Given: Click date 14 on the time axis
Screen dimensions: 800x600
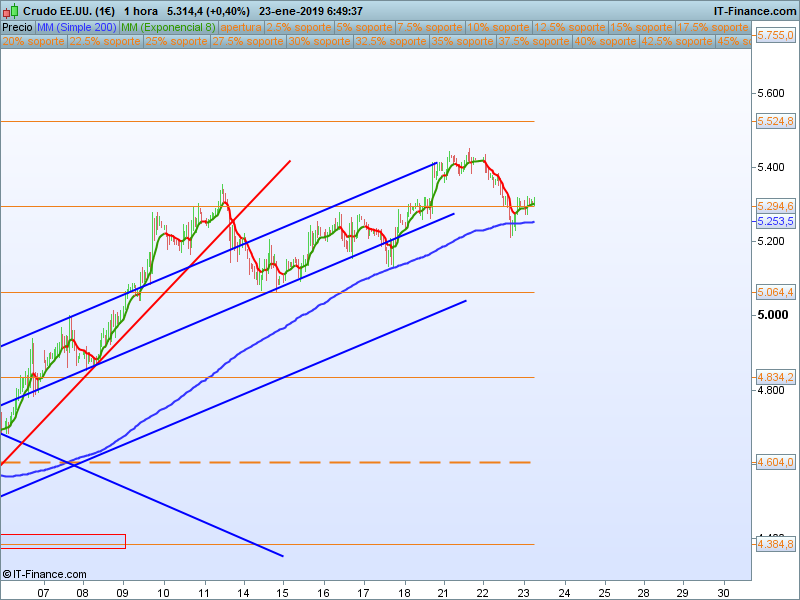Looking at the screenshot, I should 243,592.
